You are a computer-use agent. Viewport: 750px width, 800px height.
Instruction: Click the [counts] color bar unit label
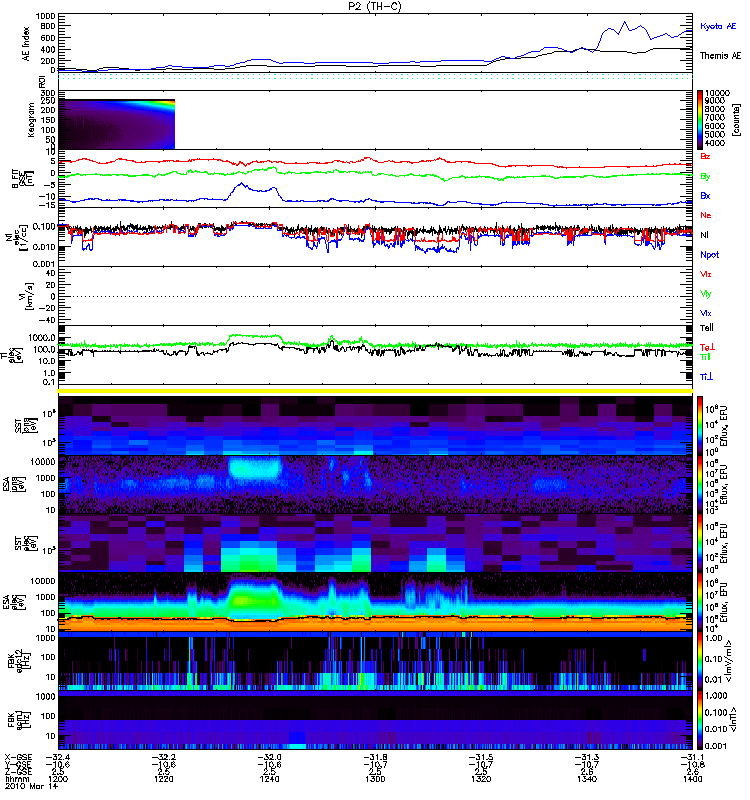pyautogui.click(x=736, y=120)
